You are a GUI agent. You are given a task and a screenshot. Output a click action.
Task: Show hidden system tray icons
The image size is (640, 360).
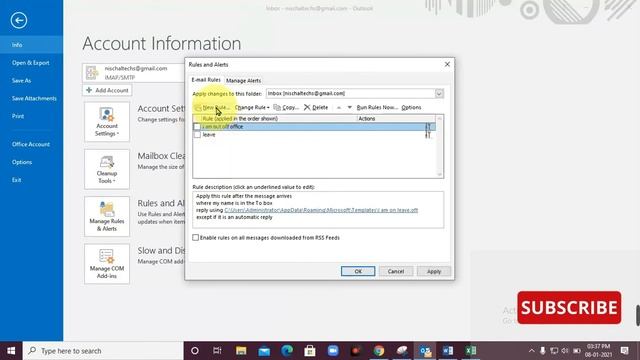[x=531, y=351]
